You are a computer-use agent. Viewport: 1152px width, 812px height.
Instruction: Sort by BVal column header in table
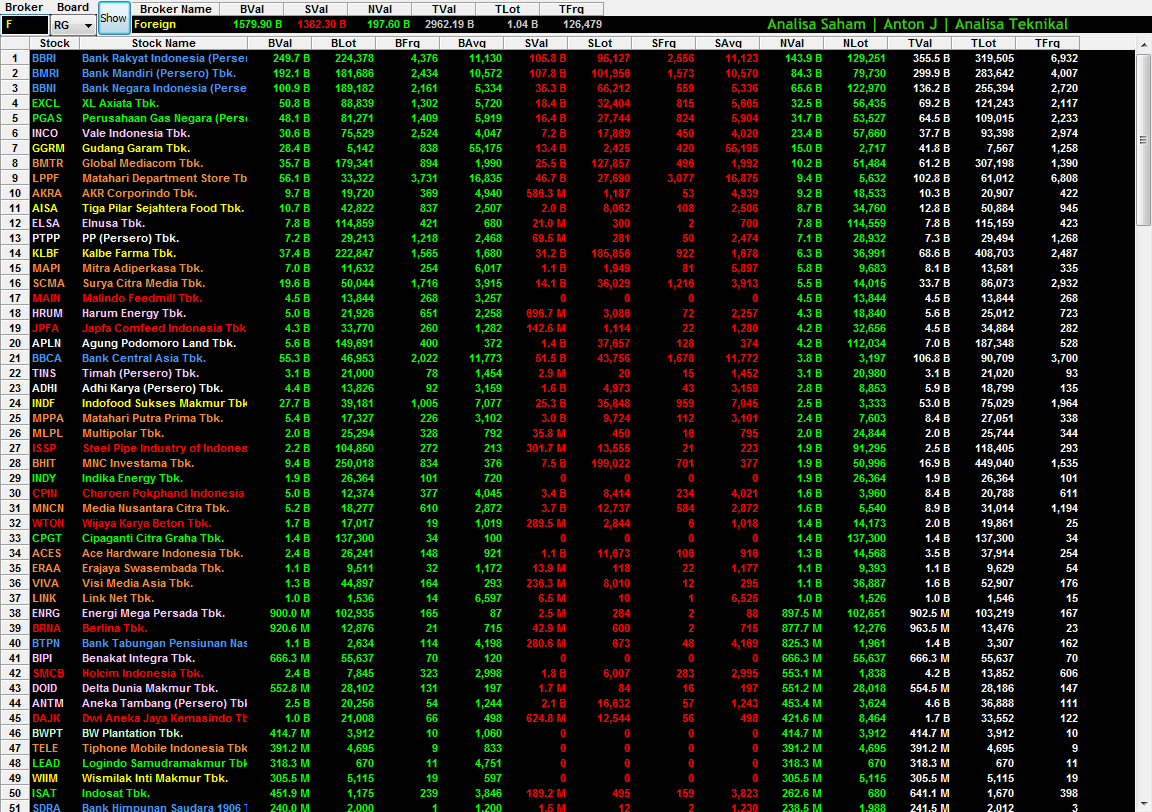pos(280,43)
